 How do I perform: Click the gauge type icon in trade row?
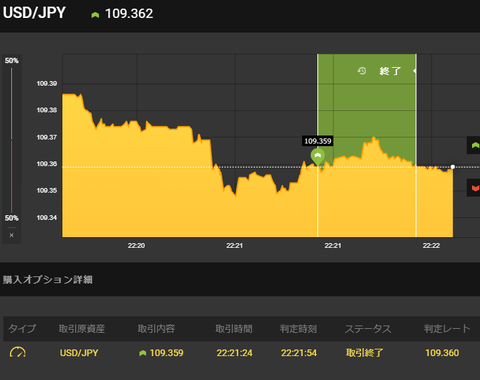pos(18,352)
